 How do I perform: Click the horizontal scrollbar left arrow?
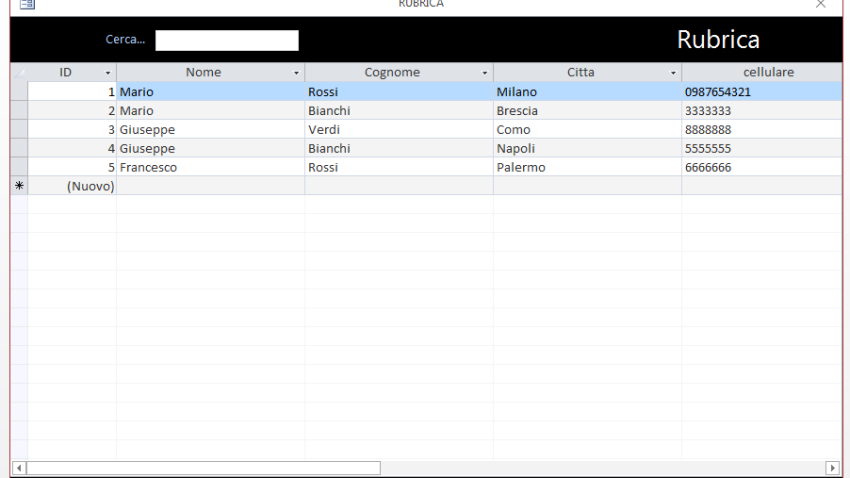pyautogui.click(x=19, y=468)
